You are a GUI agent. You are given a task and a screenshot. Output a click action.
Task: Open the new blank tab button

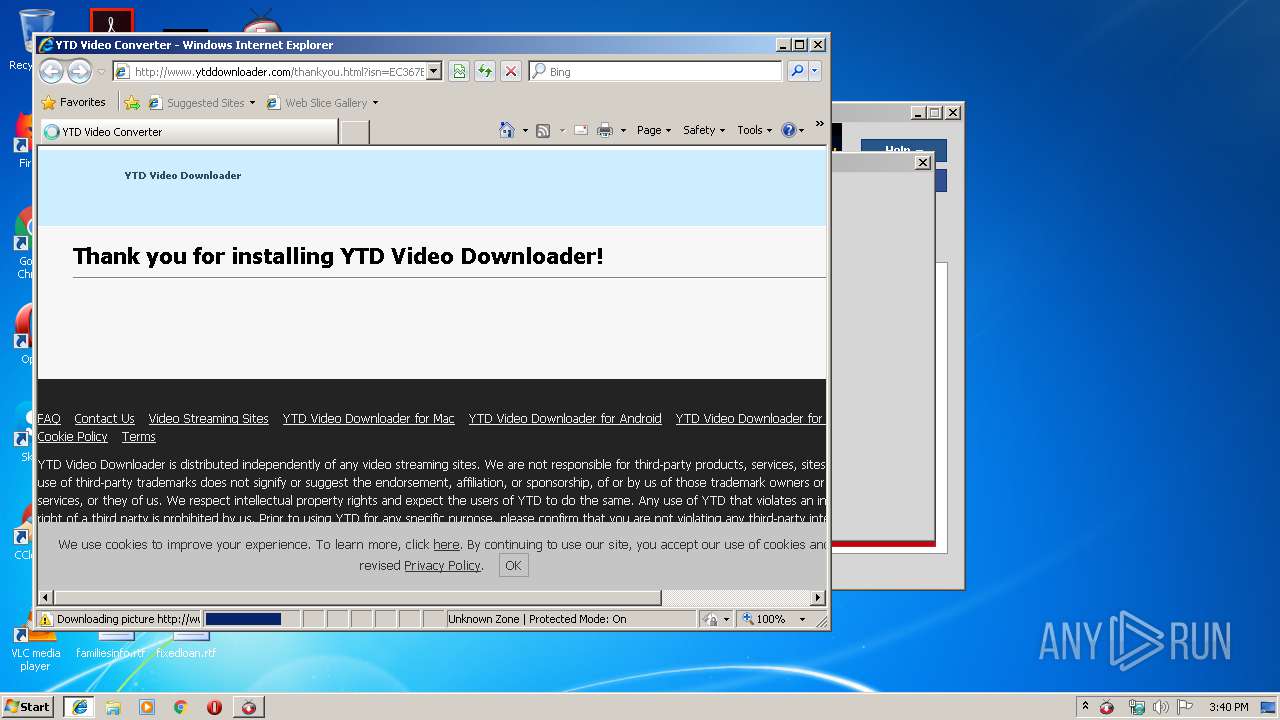pos(354,131)
